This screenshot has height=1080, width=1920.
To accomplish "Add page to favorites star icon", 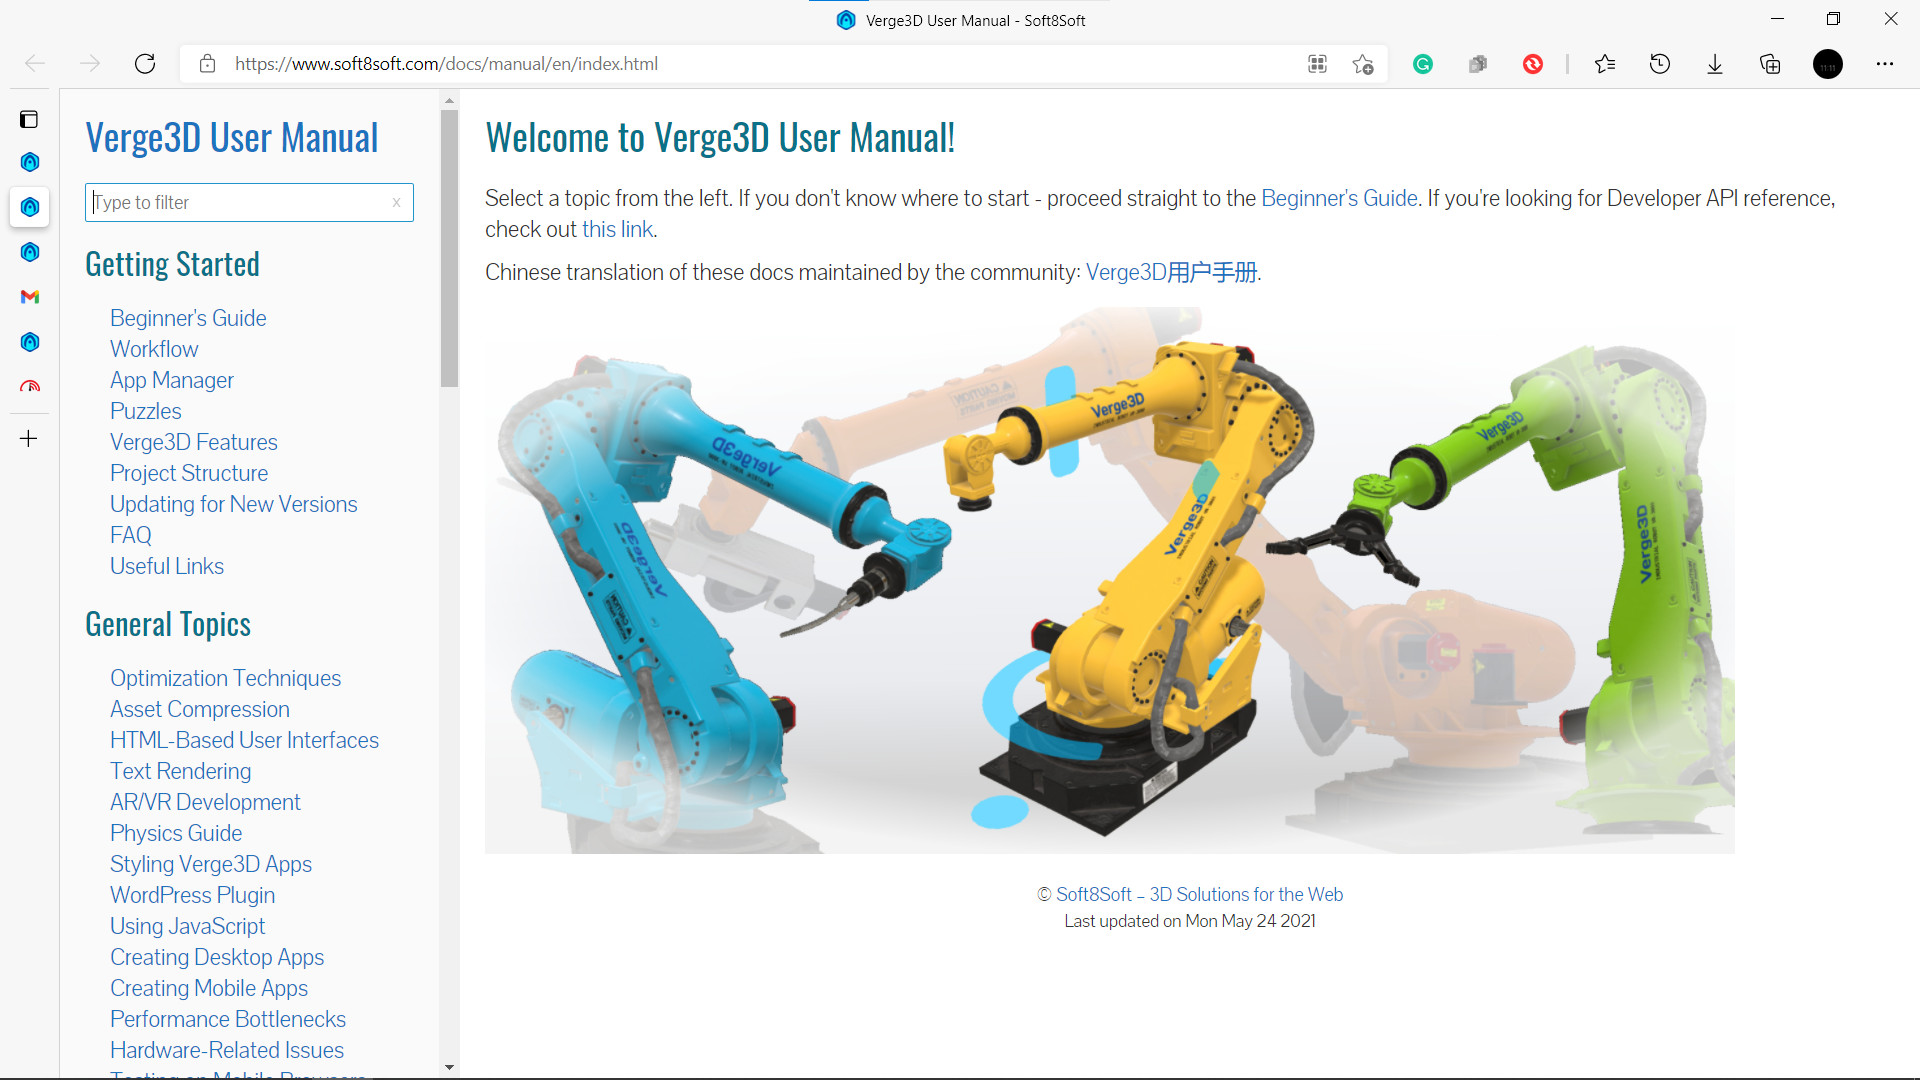I will [x=1363, y=64].
